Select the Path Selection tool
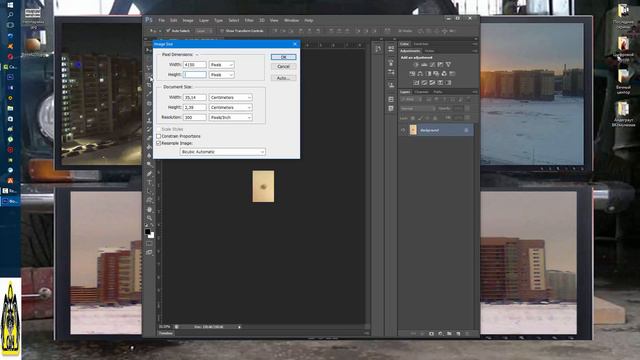The height and width of the screenshot is (360, 640). click(149, 191)
